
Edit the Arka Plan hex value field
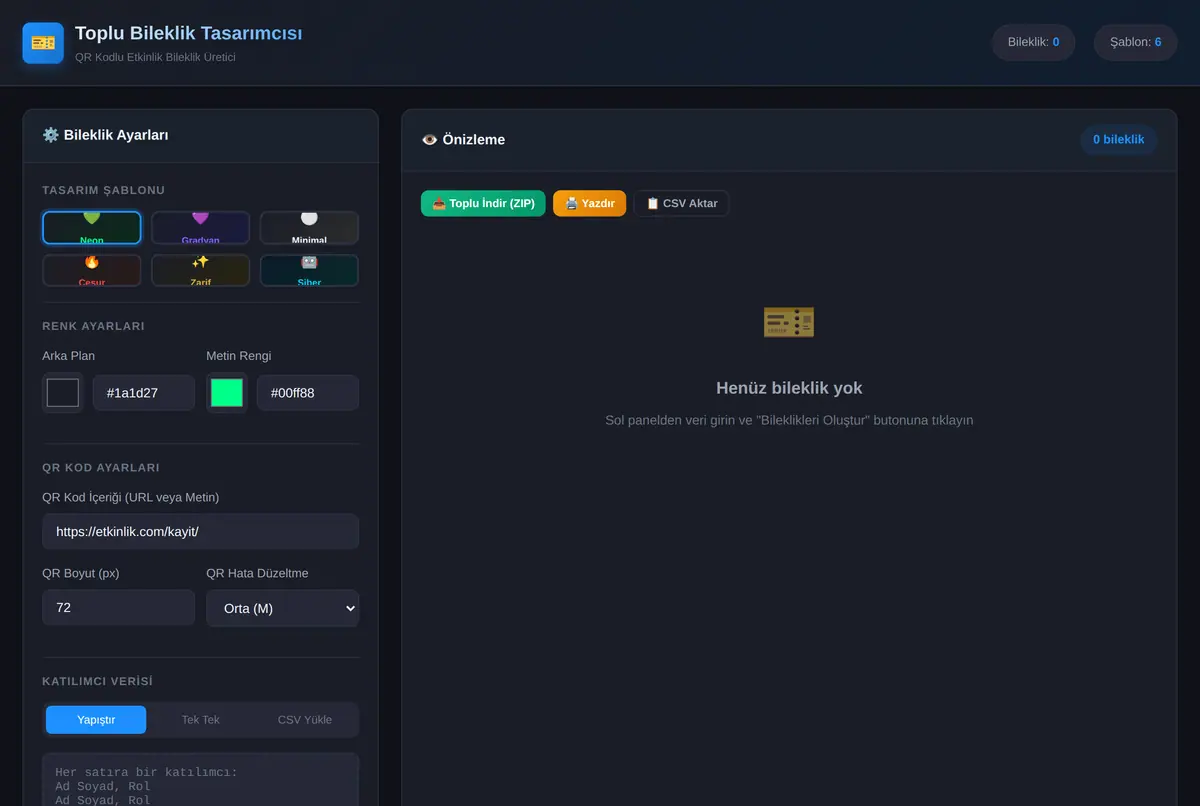144,393
